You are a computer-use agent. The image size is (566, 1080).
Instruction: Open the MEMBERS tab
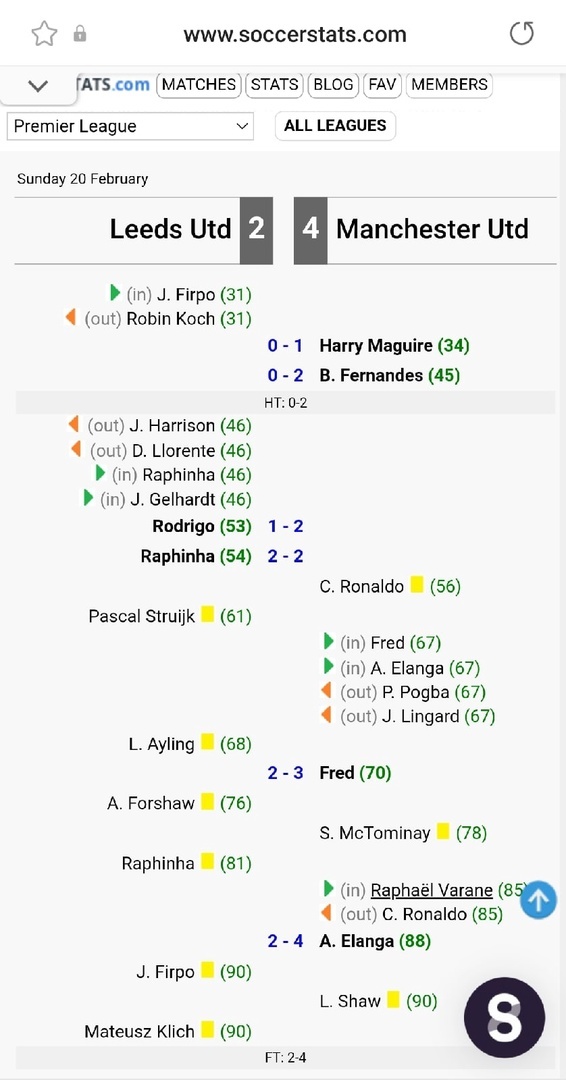point(450,85)
